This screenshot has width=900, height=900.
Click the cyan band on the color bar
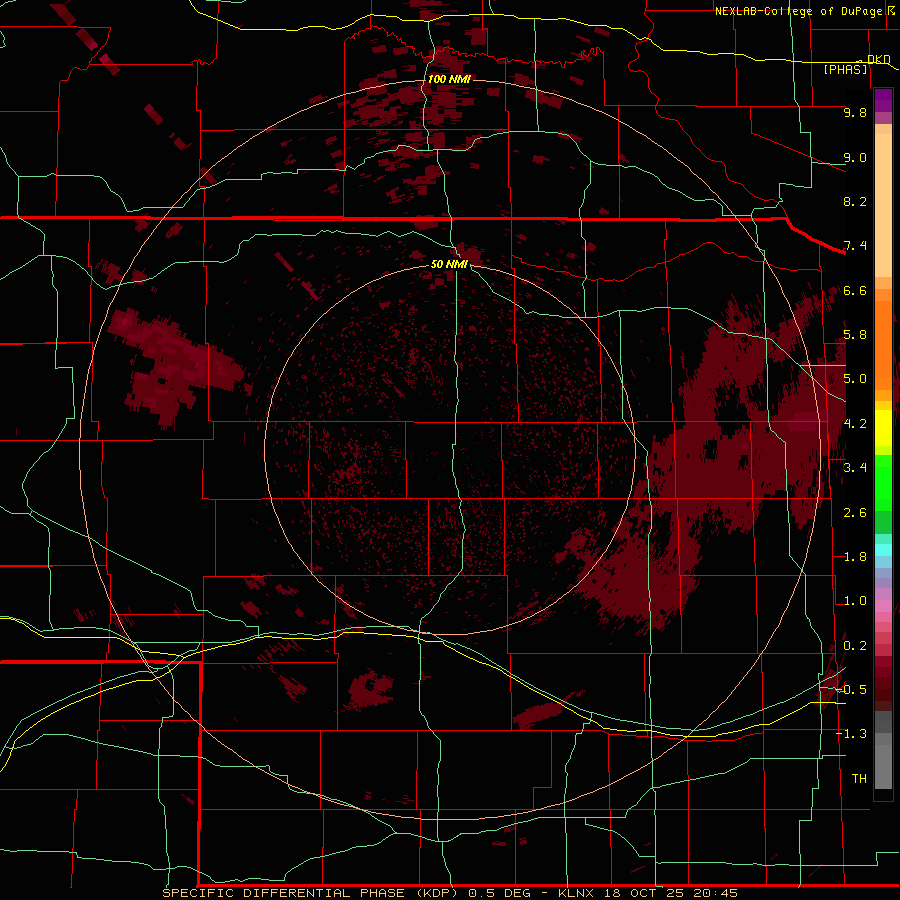tap(883, 549)
